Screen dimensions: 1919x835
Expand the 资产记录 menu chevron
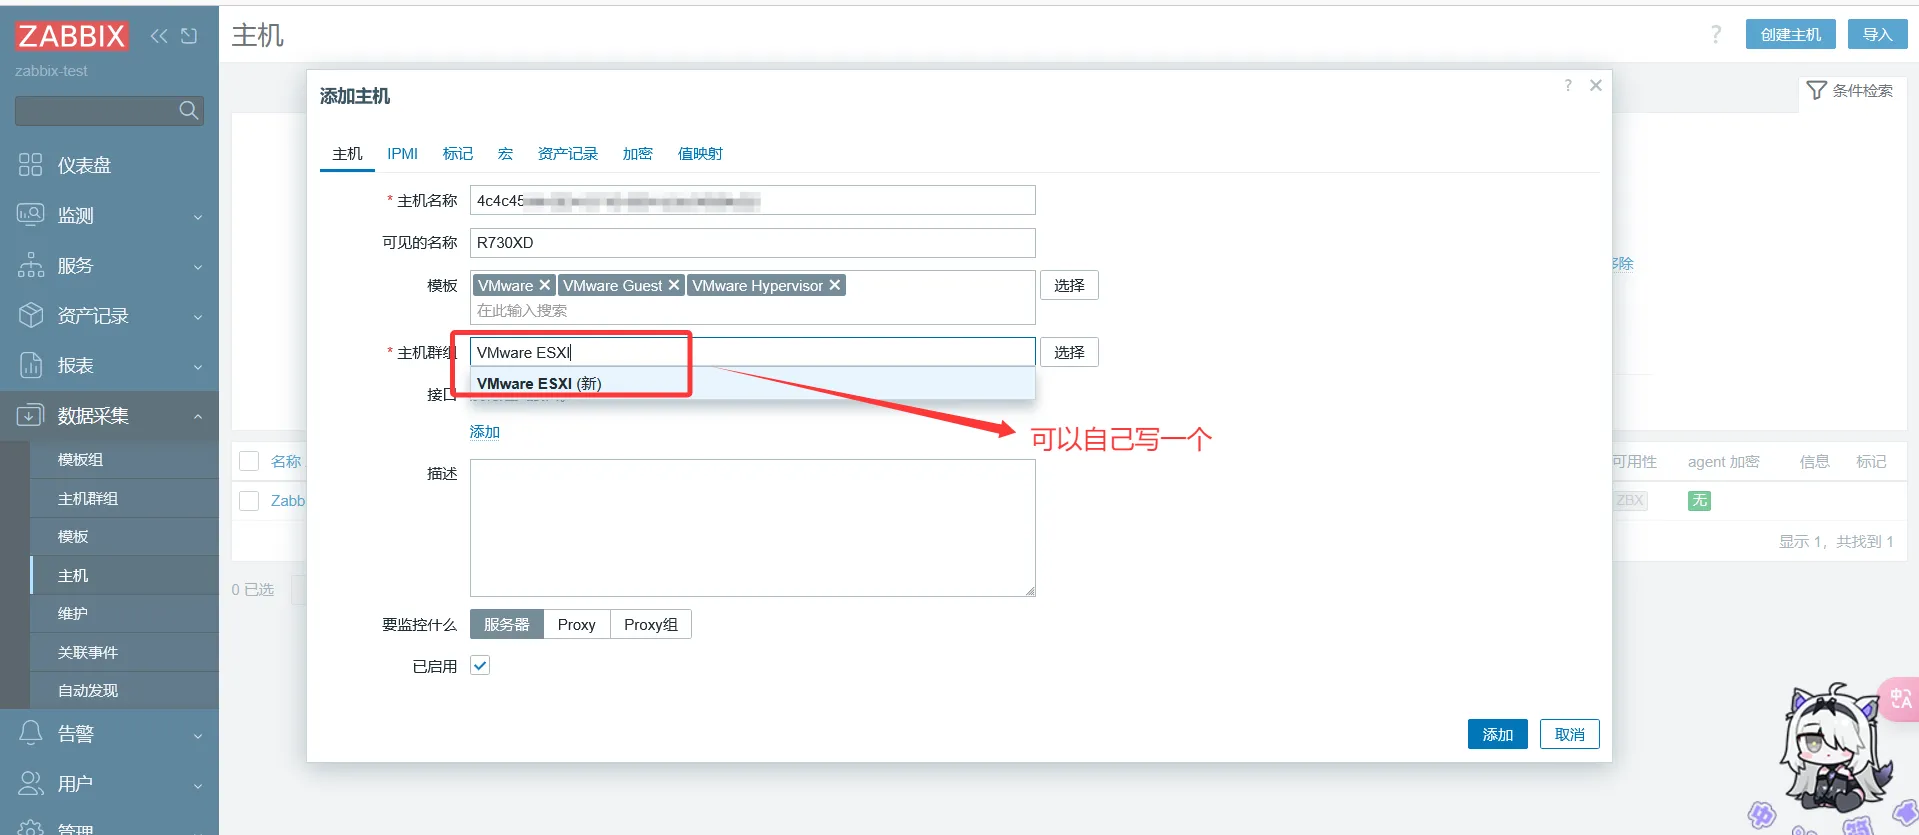[198, 317]
